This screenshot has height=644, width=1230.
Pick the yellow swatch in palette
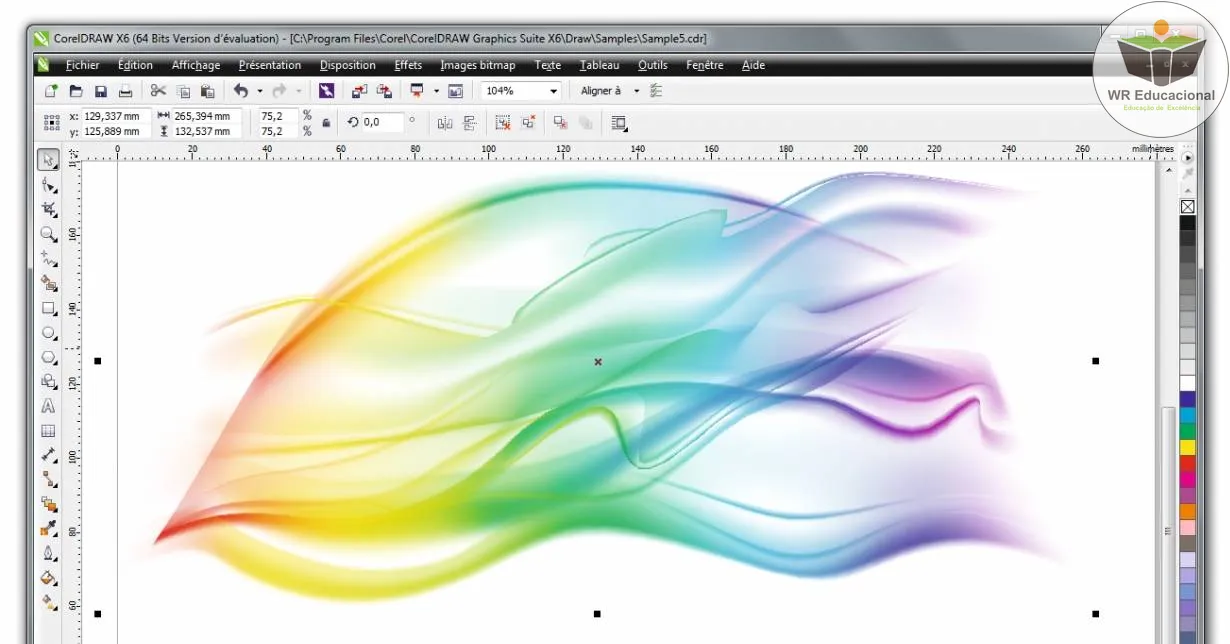[x=1188, y=447]
